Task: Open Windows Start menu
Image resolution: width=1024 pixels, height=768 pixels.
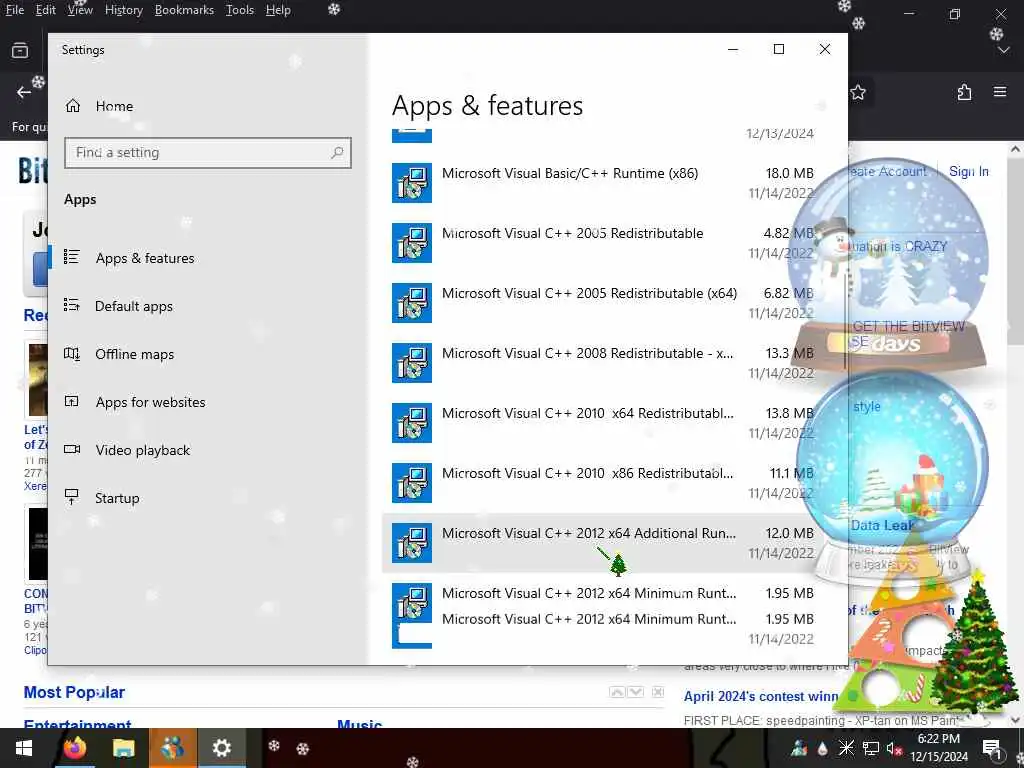Action: tap(24, 748)
